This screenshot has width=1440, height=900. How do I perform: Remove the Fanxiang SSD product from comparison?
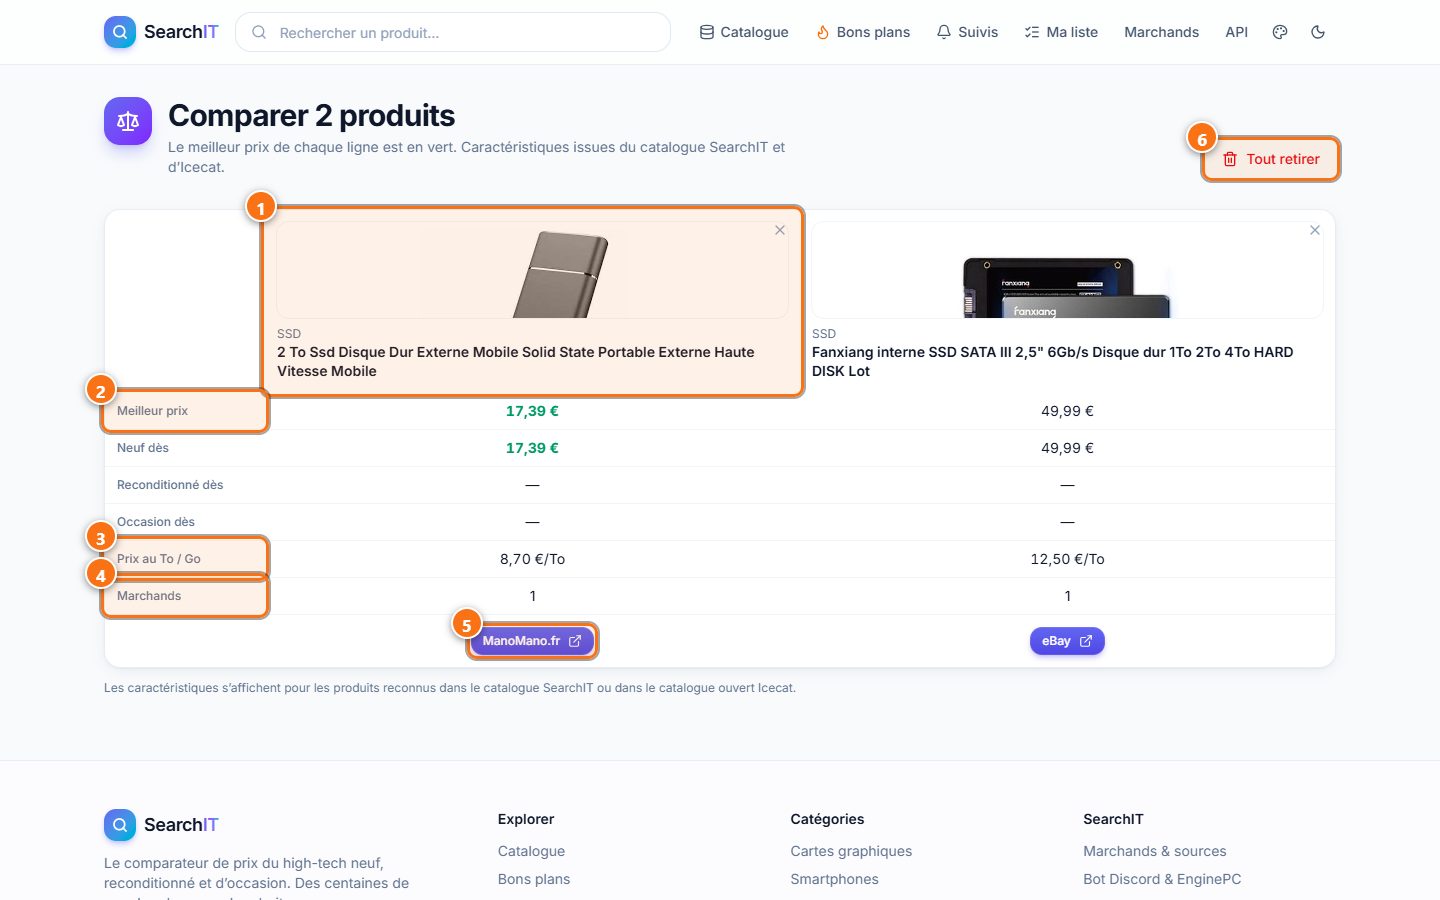1315,230
